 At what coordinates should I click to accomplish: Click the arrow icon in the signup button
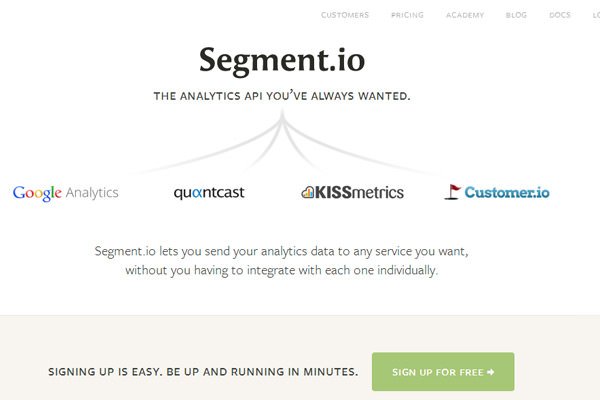tap(490, 372)
